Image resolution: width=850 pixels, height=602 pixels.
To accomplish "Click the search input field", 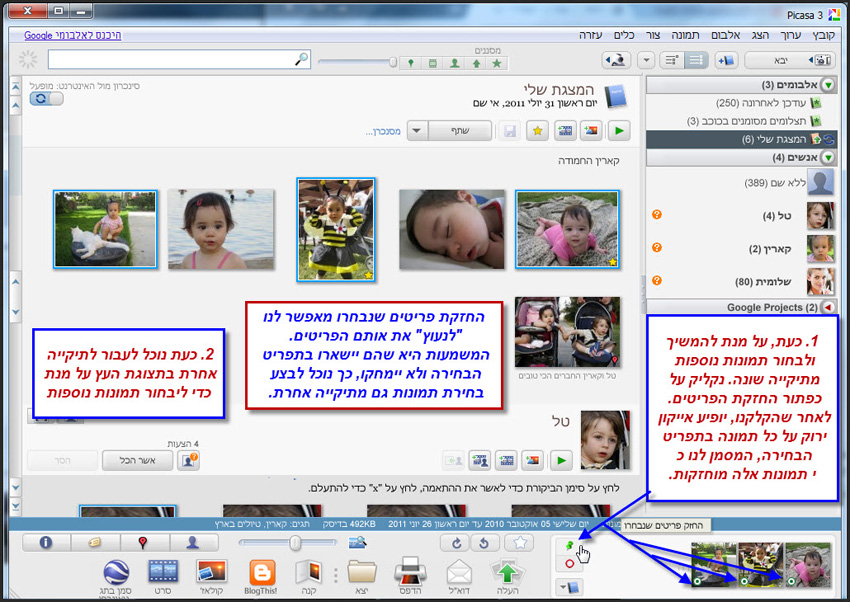I will click(179, 60).
